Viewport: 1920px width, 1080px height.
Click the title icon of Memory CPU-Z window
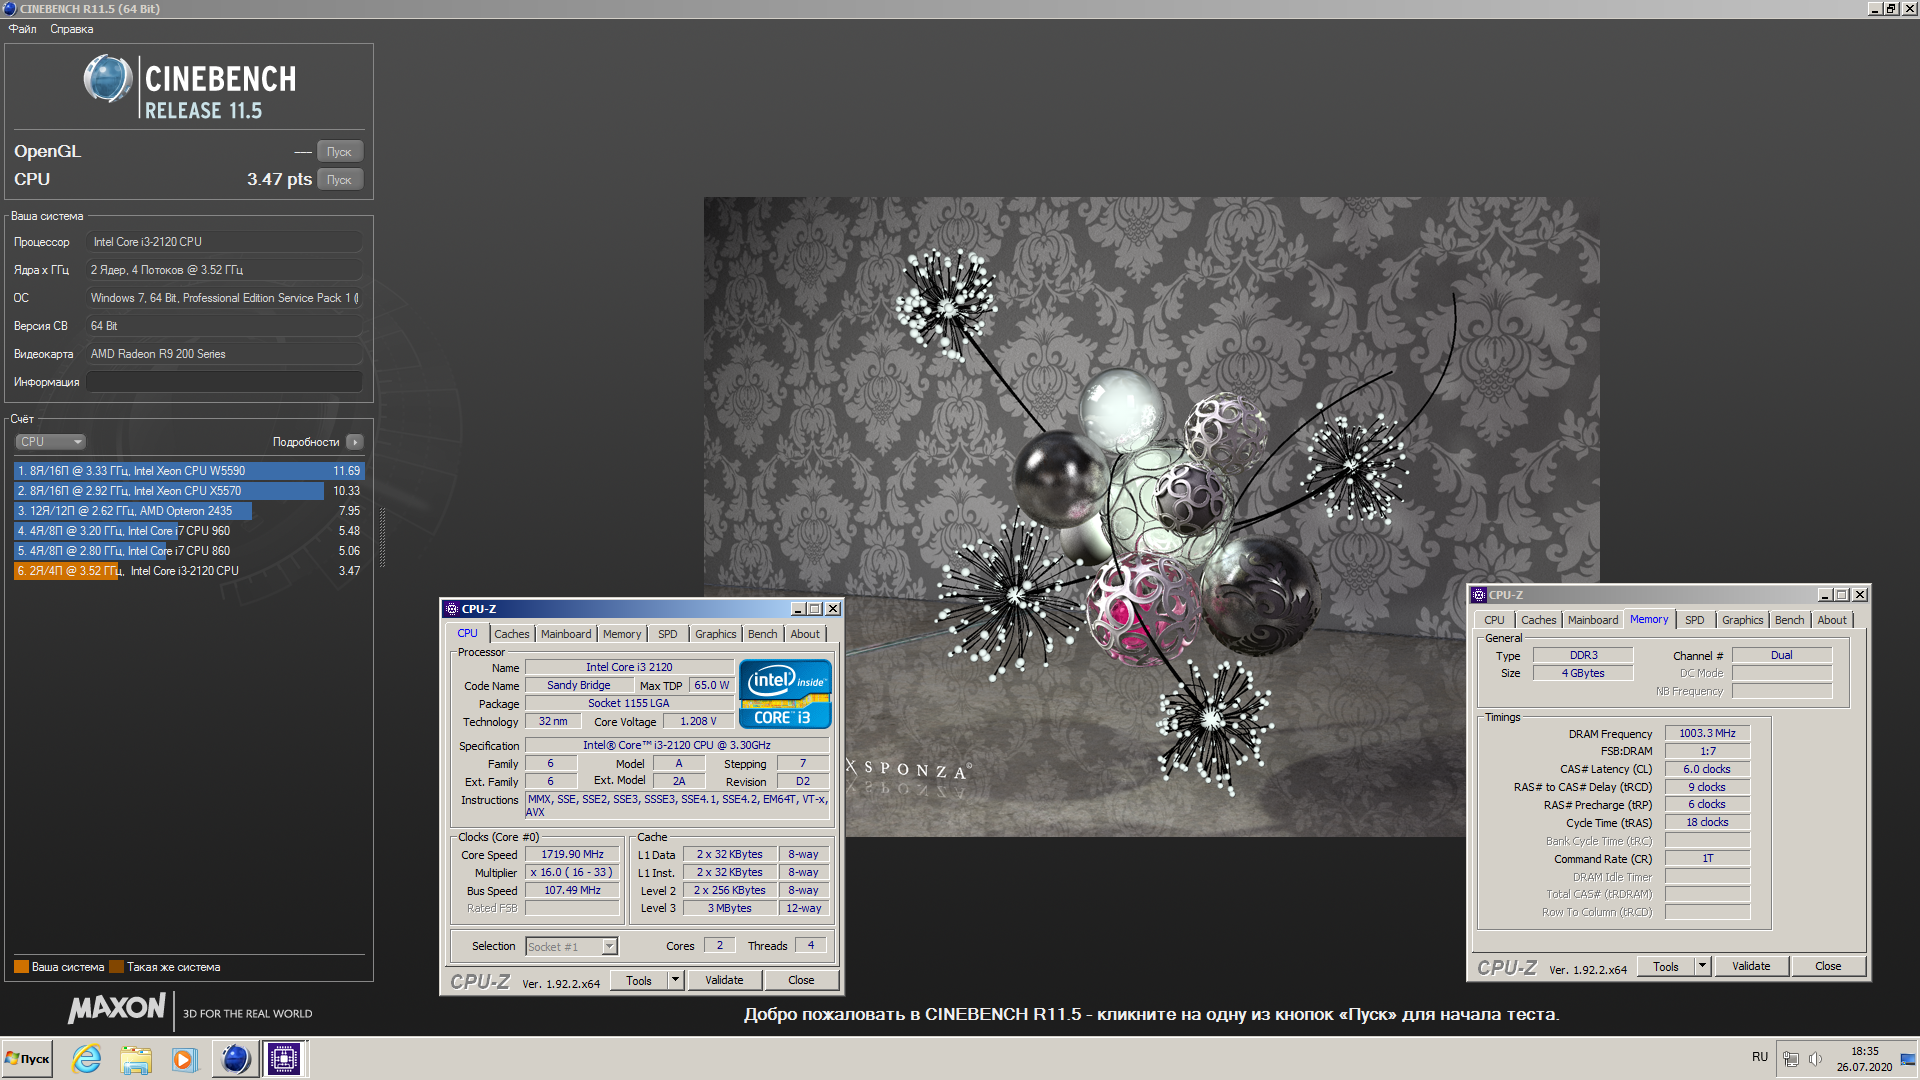1479,595
